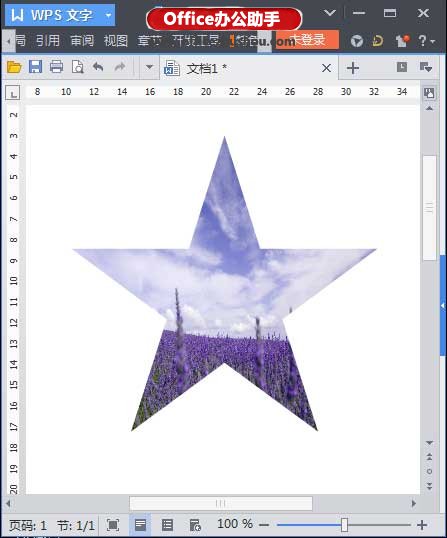
Task: Switch to the 章节 ribbon tab
Action: [150, 40]
